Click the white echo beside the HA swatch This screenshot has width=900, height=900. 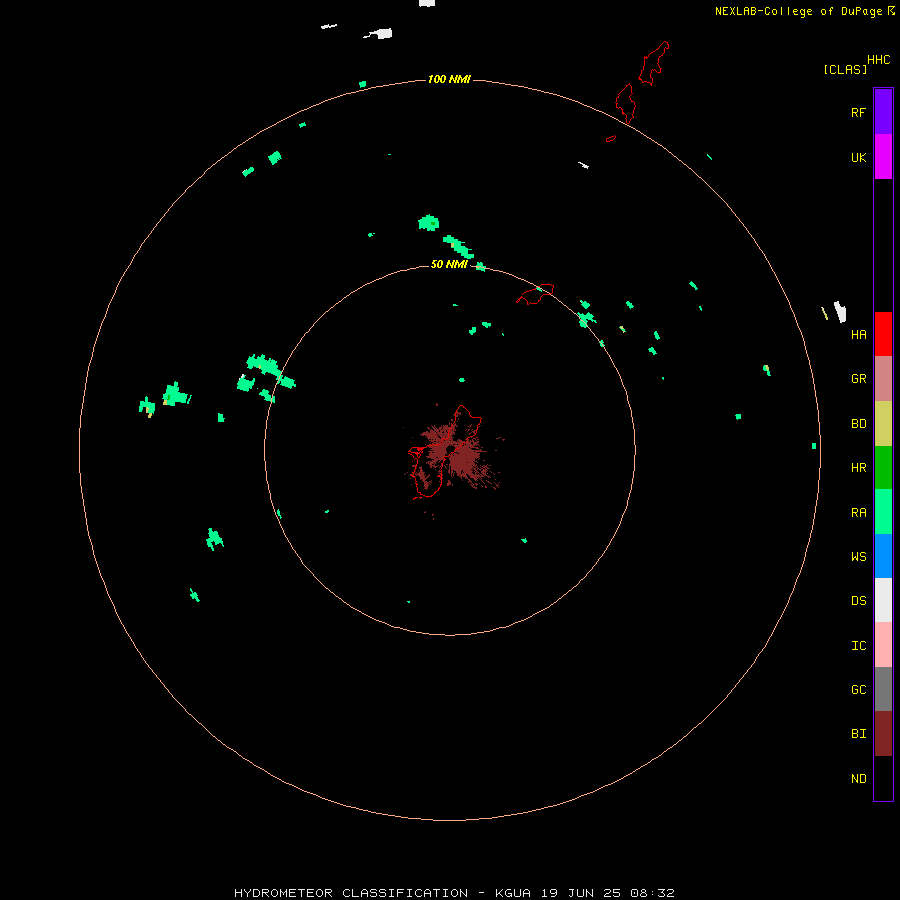840,311
